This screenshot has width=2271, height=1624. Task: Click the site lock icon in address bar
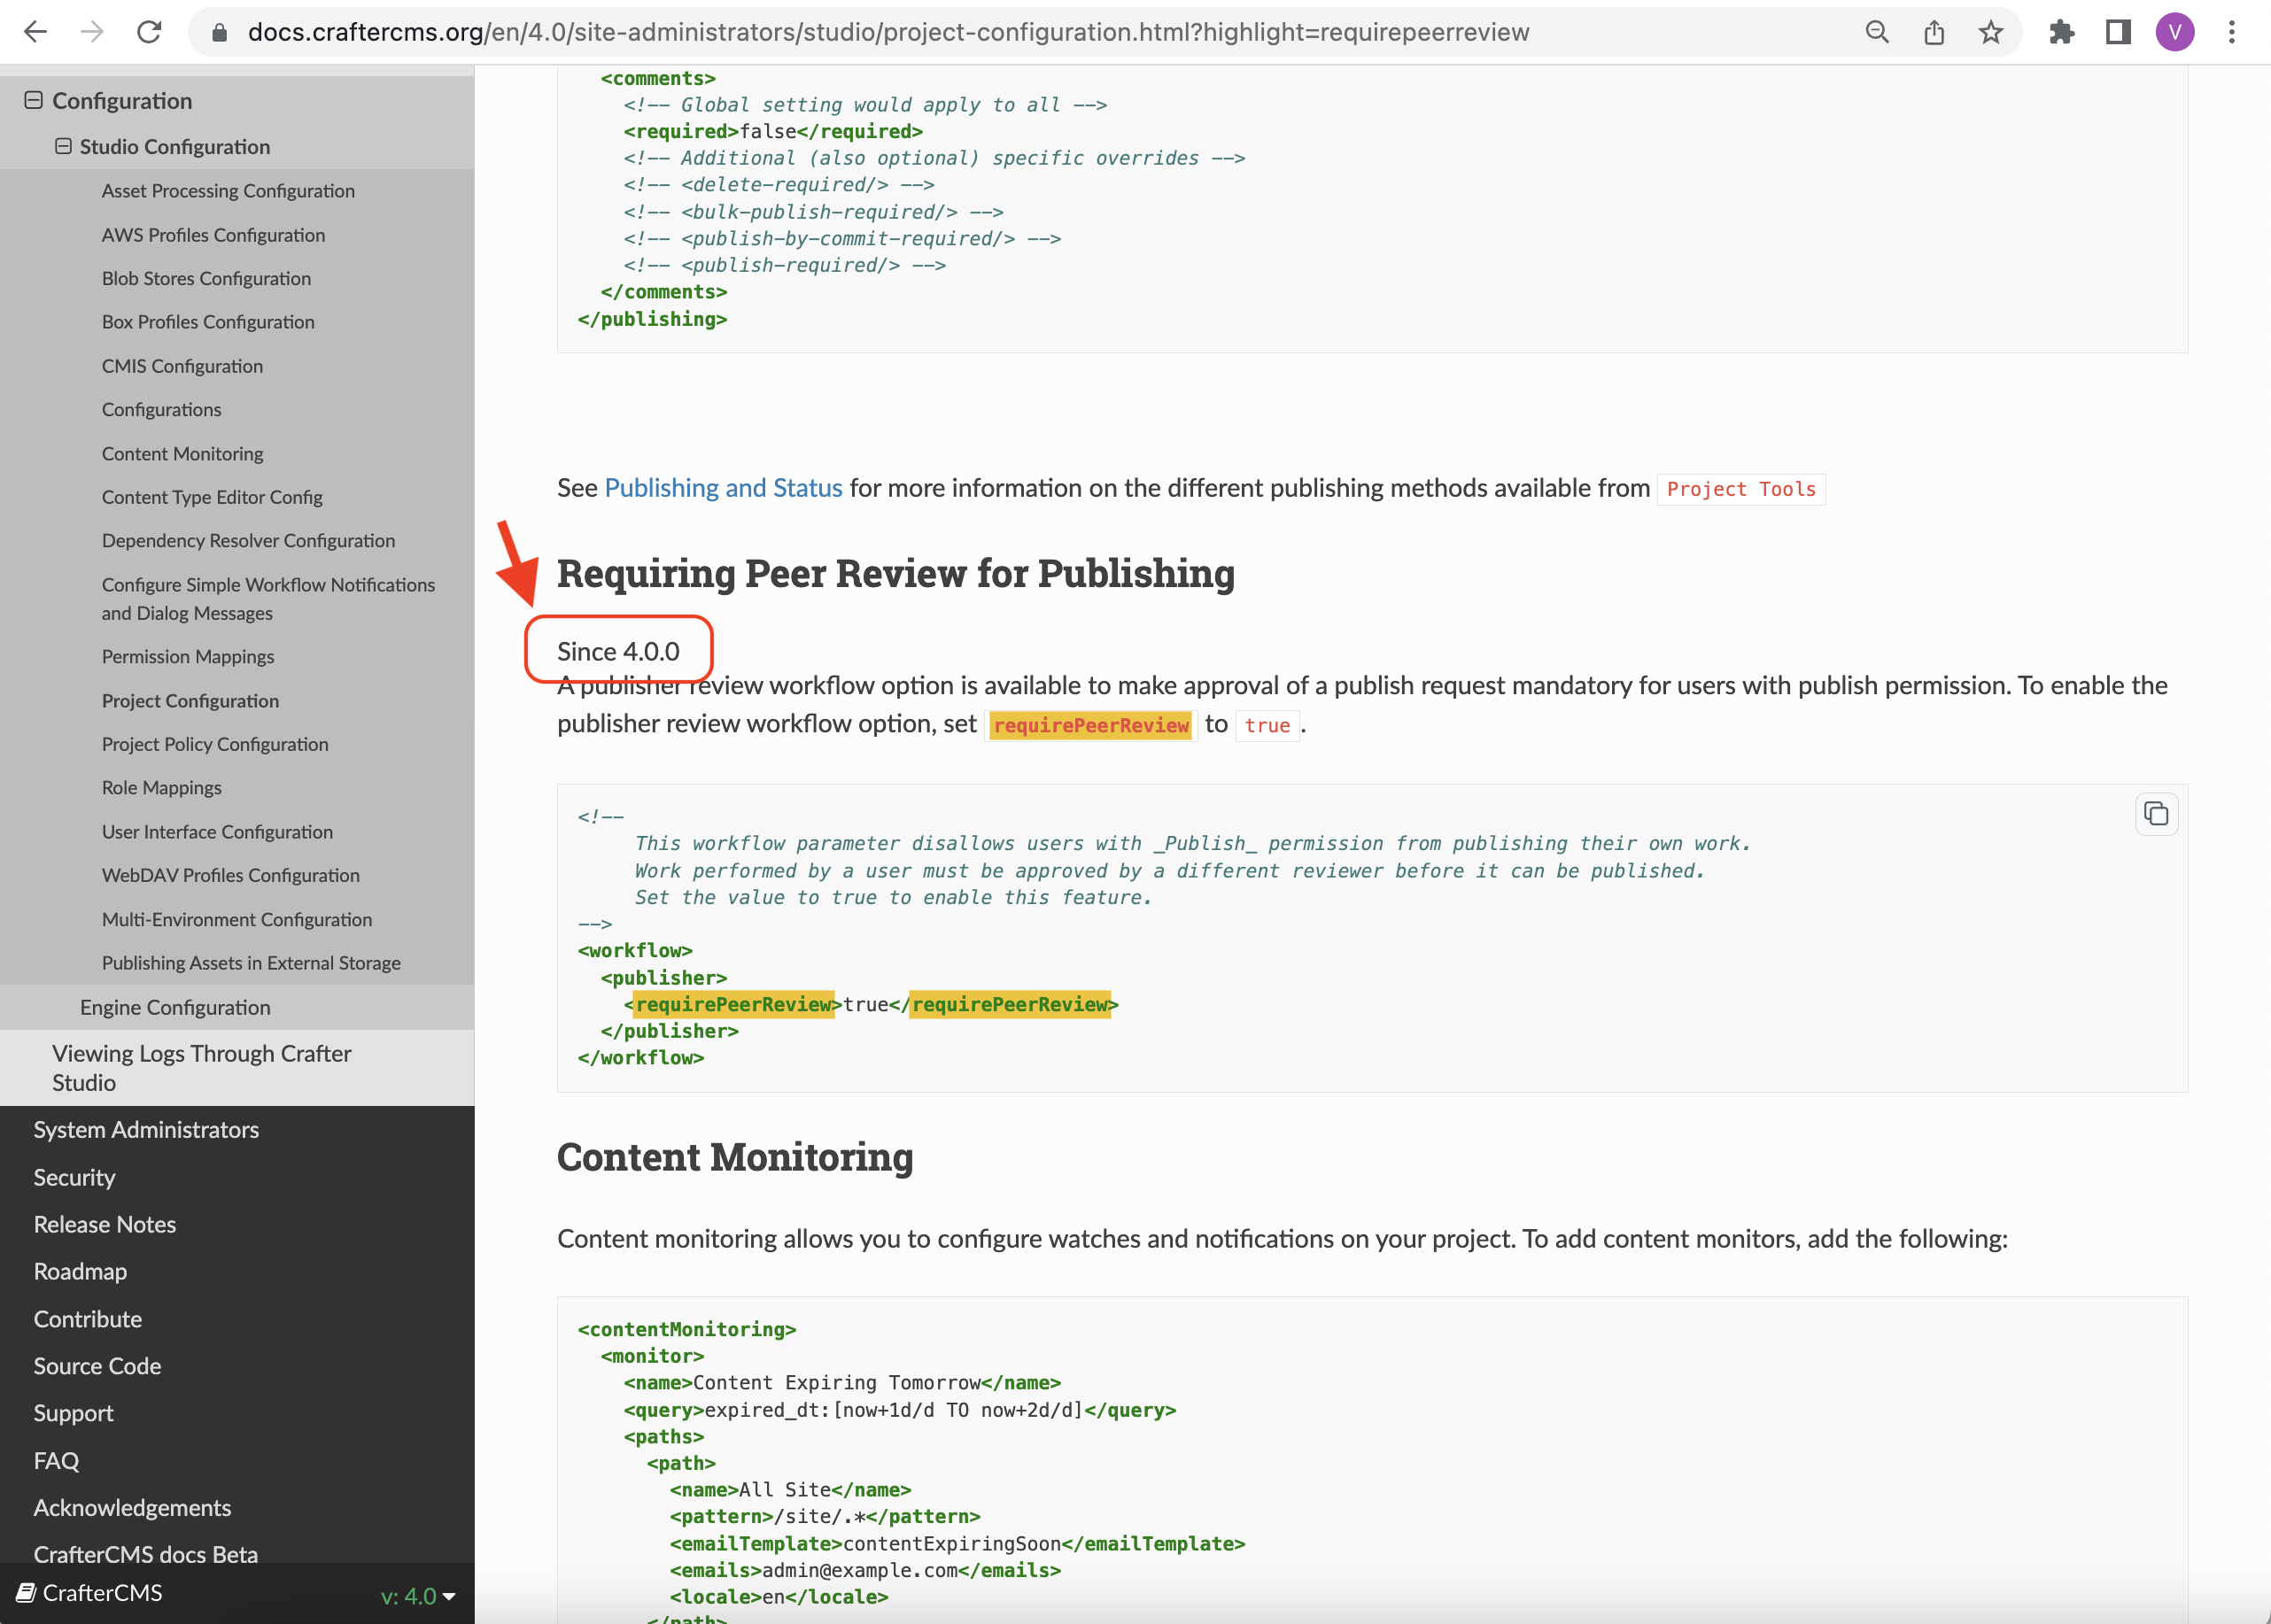pyautogui.click(x=219, y=33)
